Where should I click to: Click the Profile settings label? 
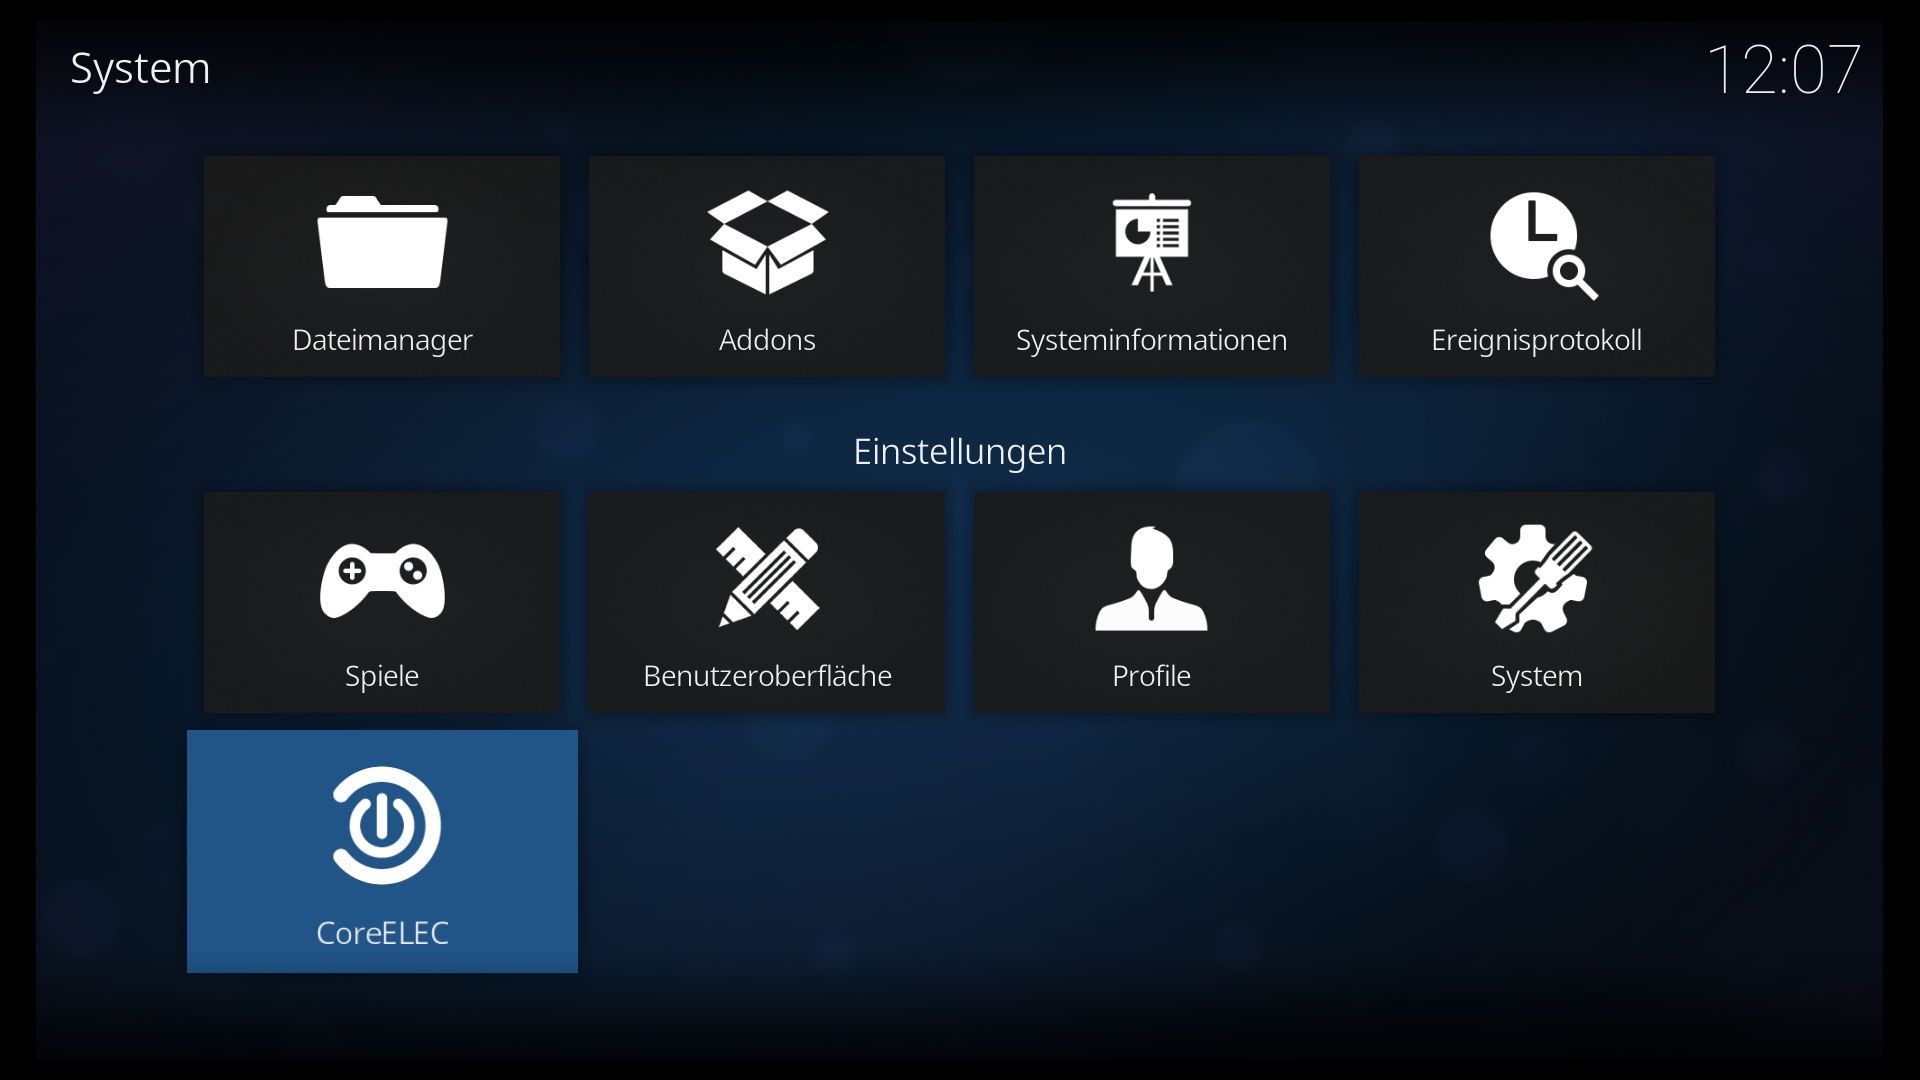[1152, 676]
